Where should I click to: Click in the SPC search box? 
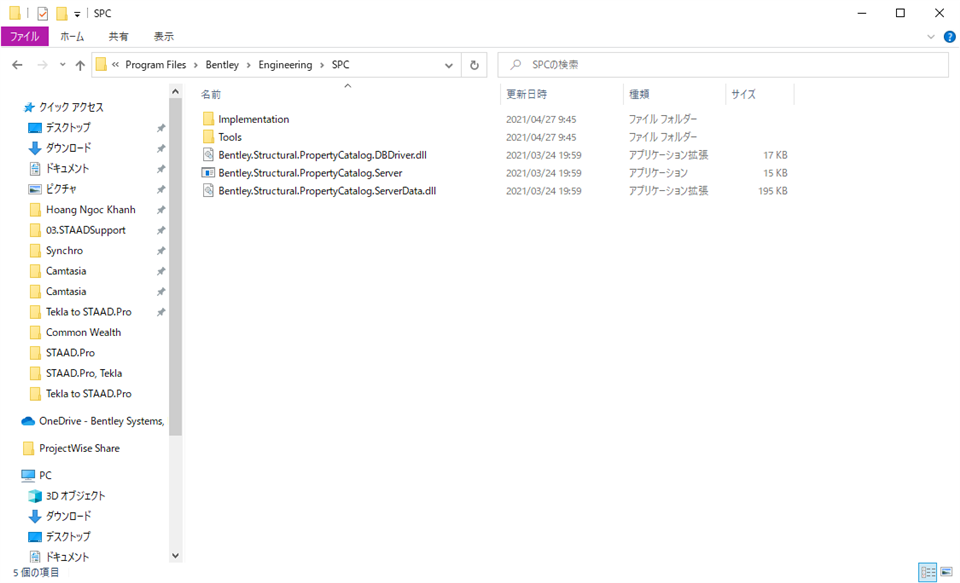point(722,65)
